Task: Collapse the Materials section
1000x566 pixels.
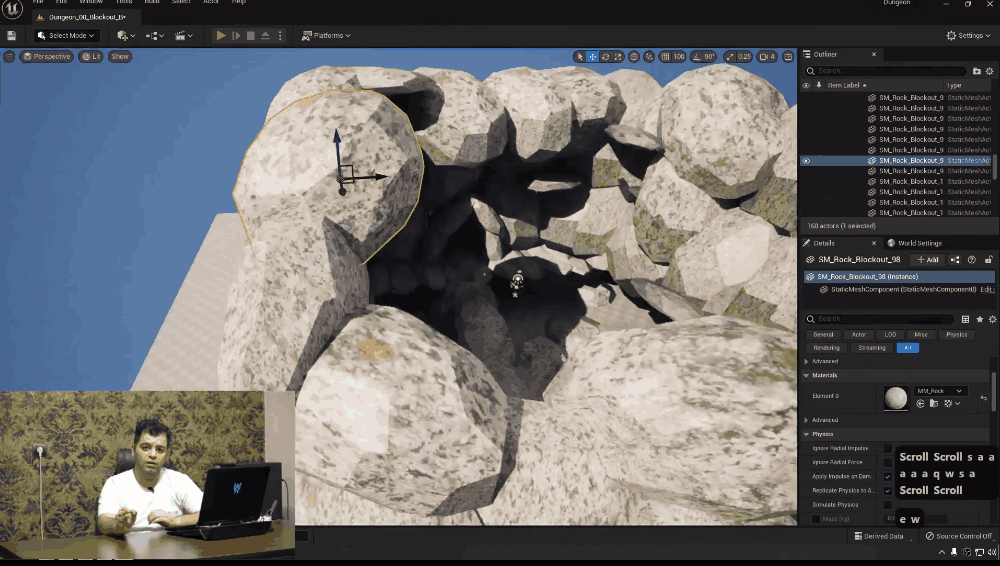Action: click(807, 375)
